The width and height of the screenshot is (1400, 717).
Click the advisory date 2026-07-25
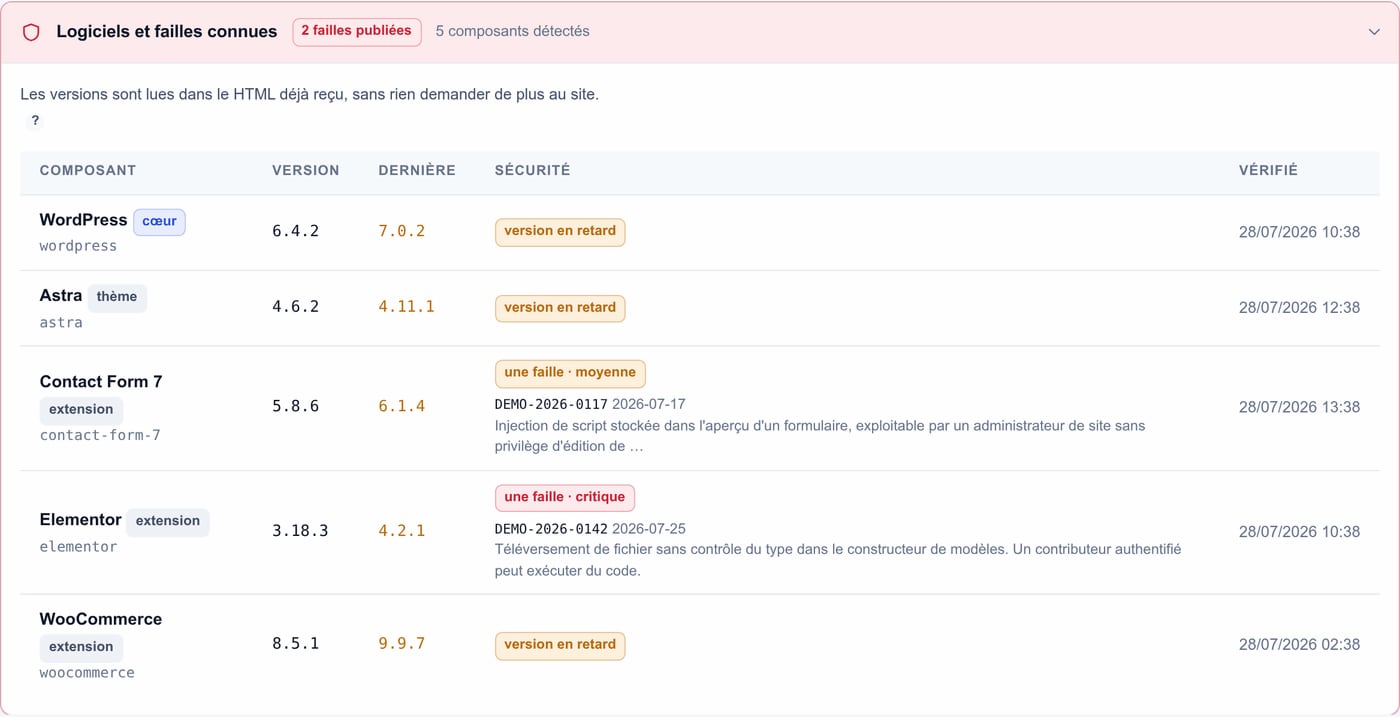pos(648,529)
